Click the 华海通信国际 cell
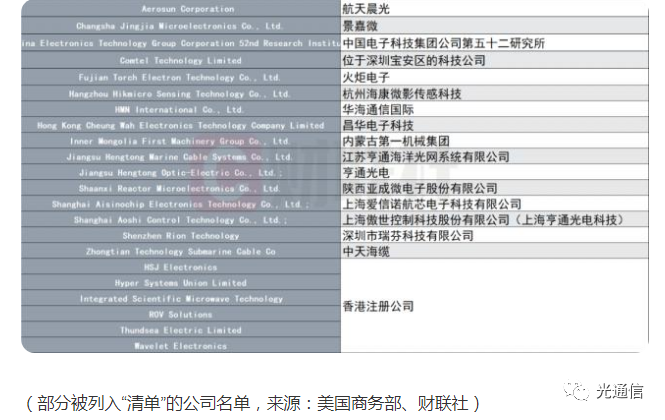 click(x=495, y=109)
